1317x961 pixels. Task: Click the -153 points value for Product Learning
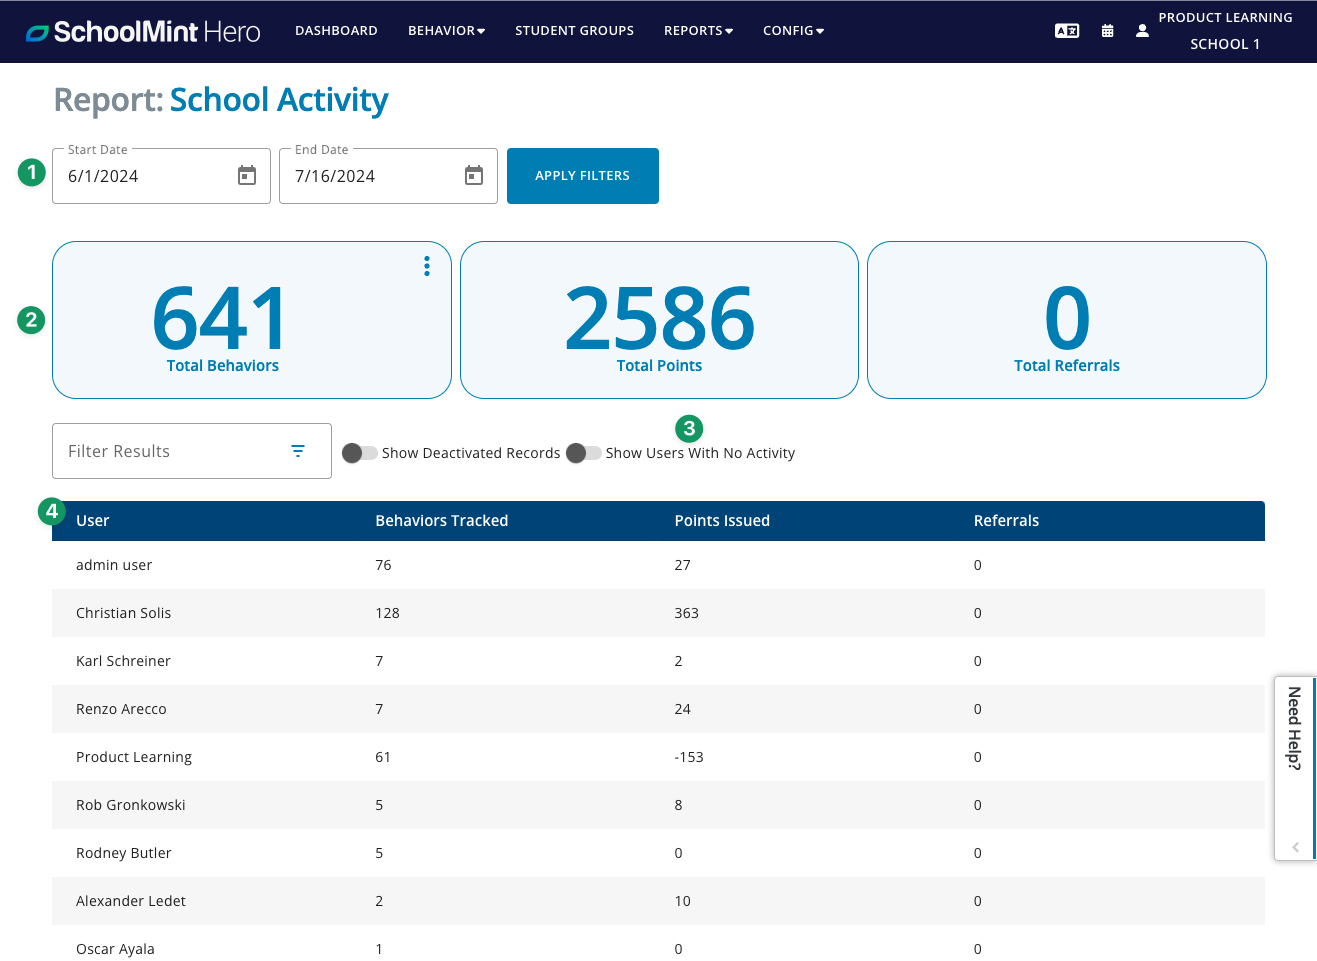click(x=689, y=757)
